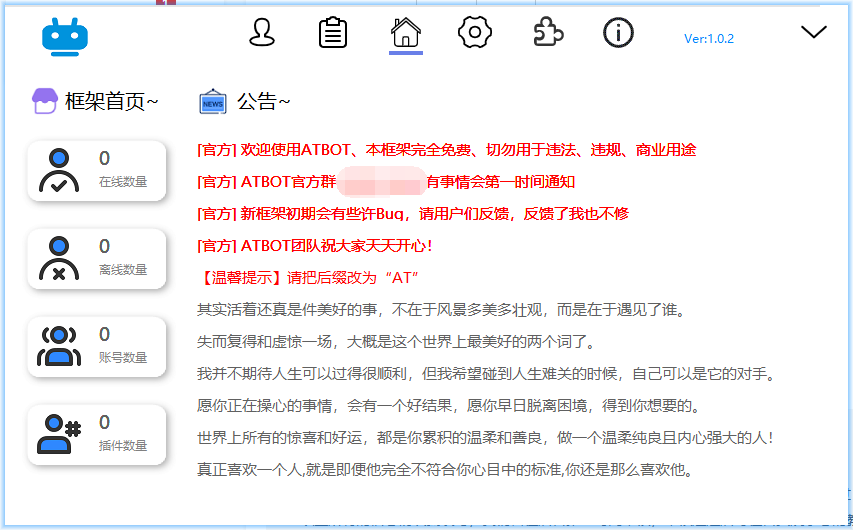Select the home tab icon
The width and height of the screenshot is (853, 530).
click(x=405, y=33)
